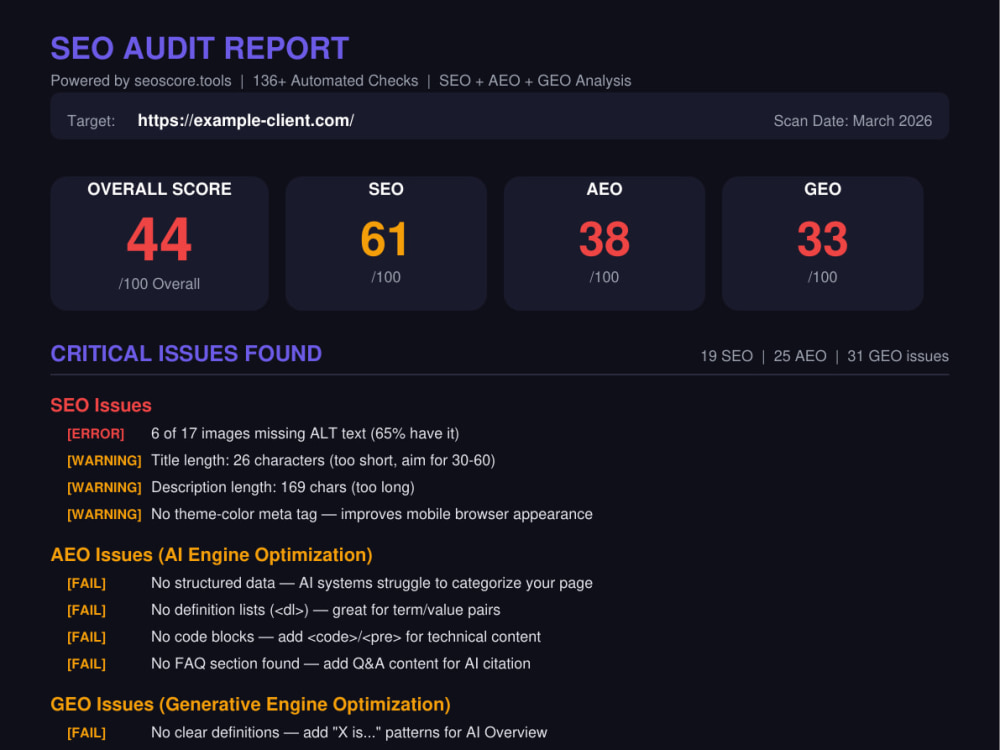The image size is (1000, 750).
Task: Click the SEO AUDIT REPORT title
Action: pos(200,48)
